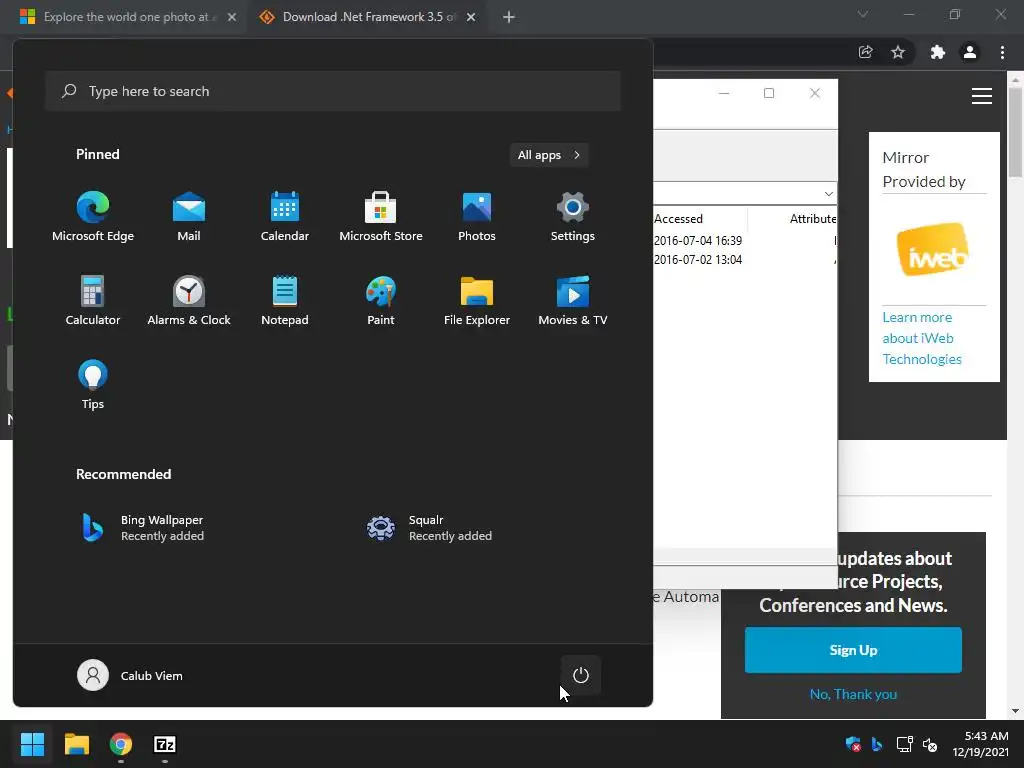
Task: Open Microsoft Edge from pinned apps
Action: (93, 217)
